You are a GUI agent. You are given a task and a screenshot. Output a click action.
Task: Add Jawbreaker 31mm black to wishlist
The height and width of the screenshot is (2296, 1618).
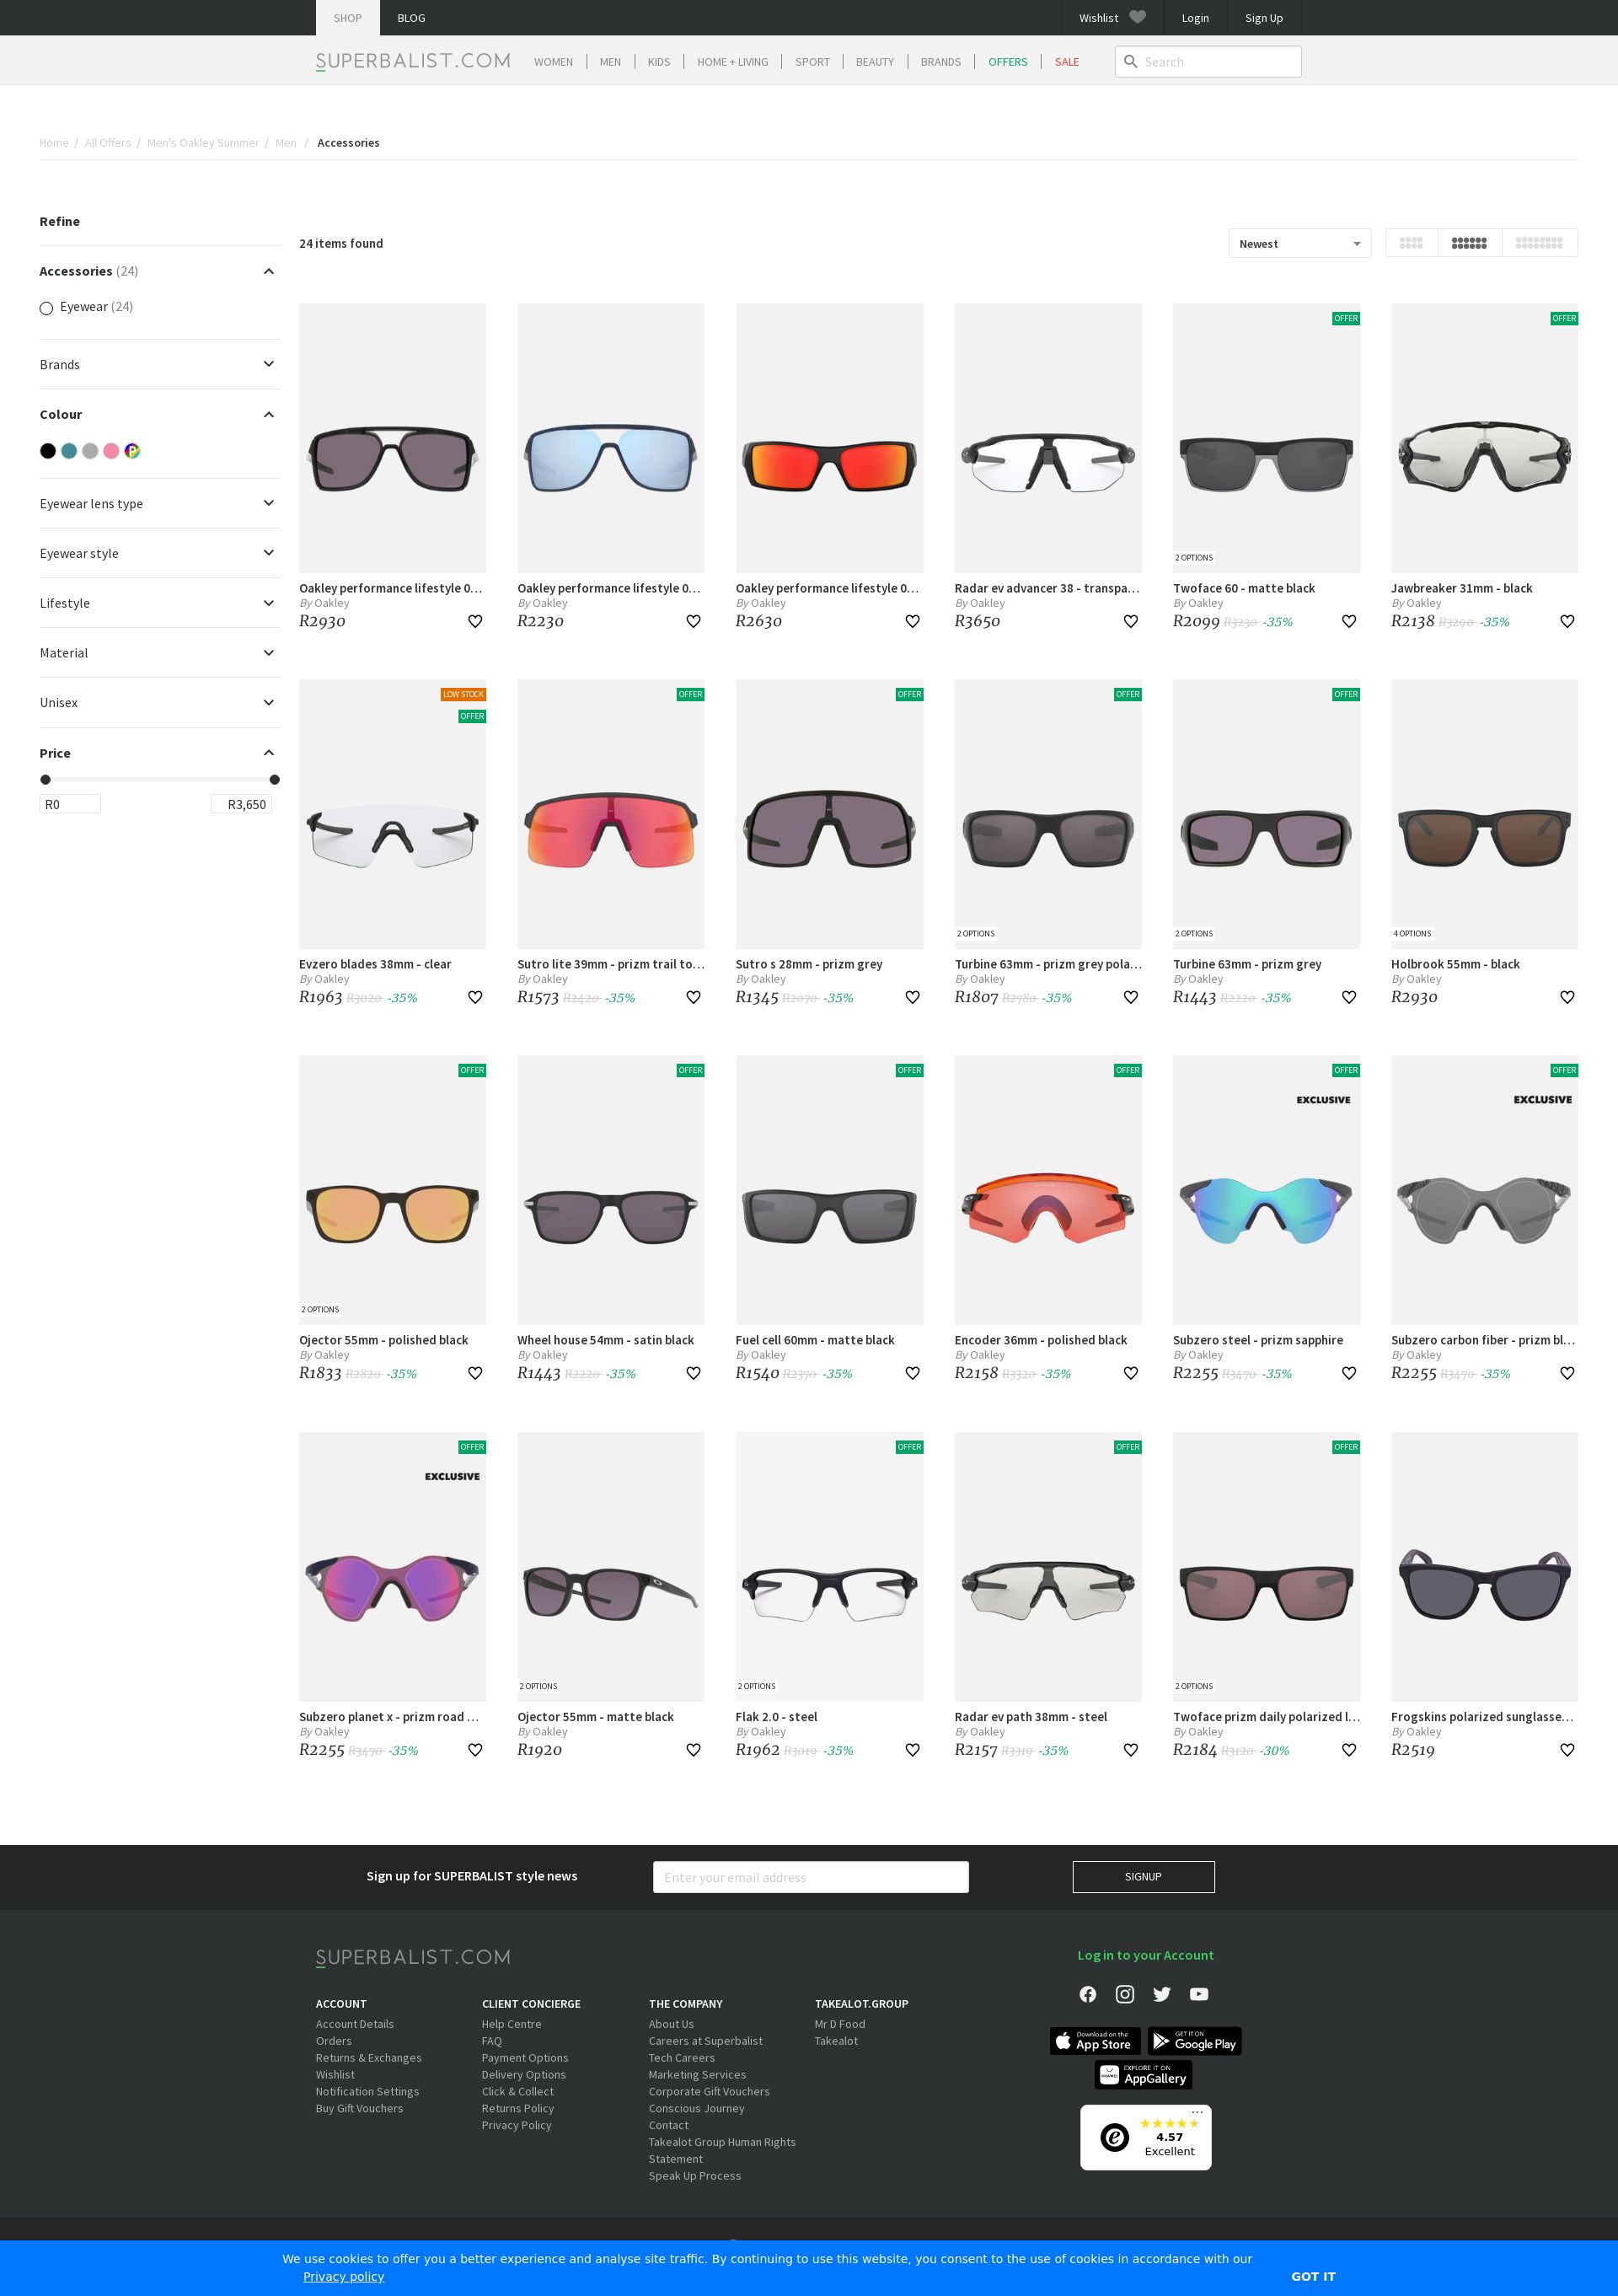pyautogui.click(x=1567, y=621)
